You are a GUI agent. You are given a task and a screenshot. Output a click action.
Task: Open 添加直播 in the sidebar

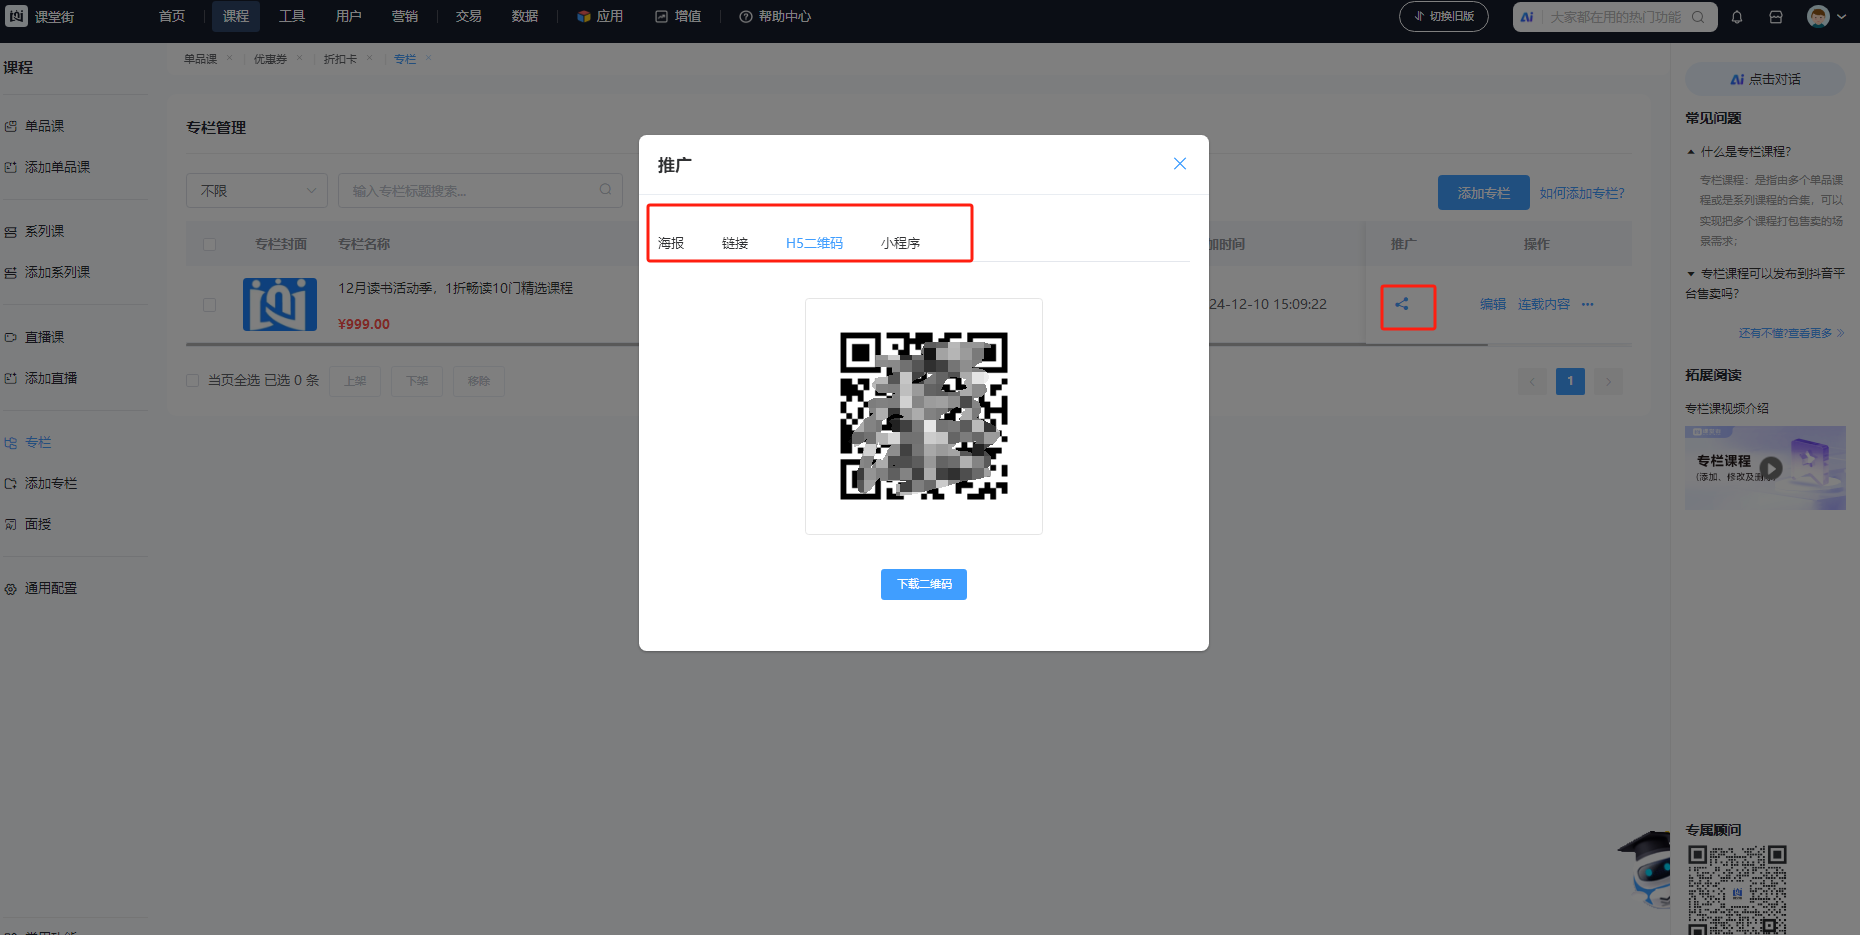pos(50,378)
